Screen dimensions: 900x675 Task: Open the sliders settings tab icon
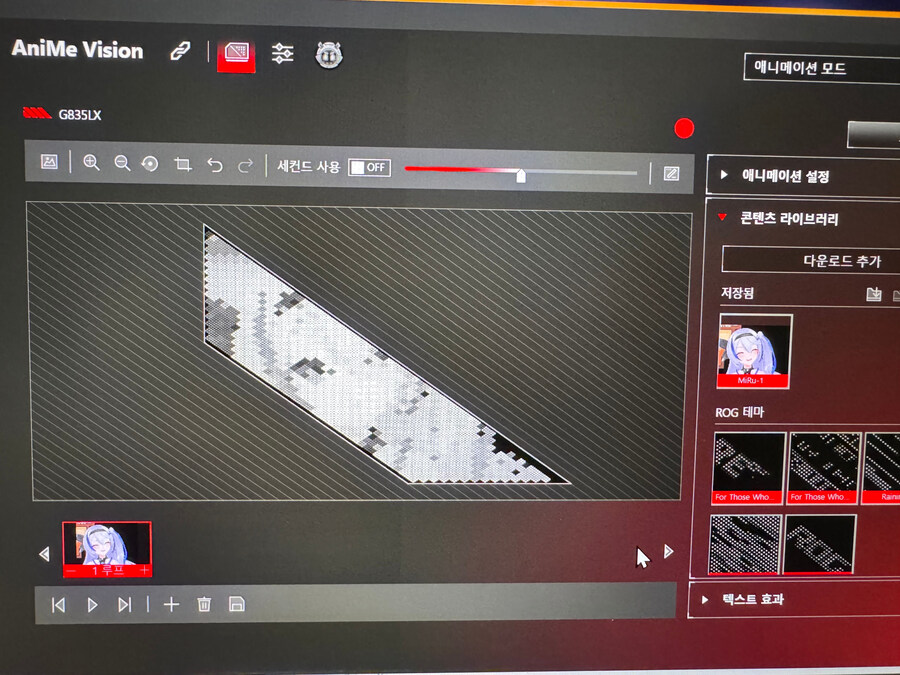[x=282, y=53]
